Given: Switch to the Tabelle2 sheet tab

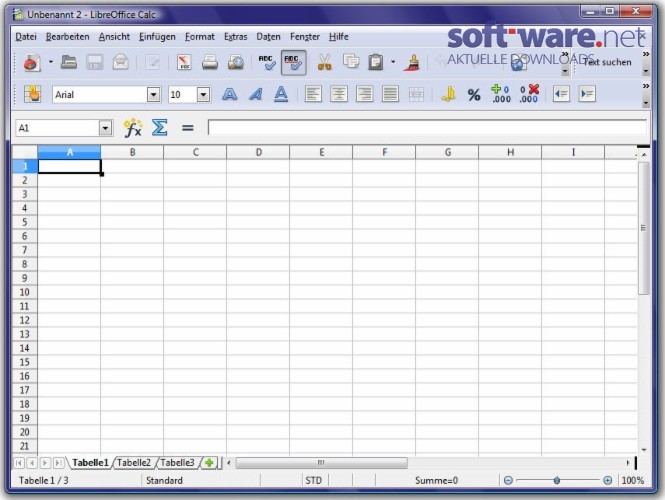Looking at the screenshot, I should point(134,462).
